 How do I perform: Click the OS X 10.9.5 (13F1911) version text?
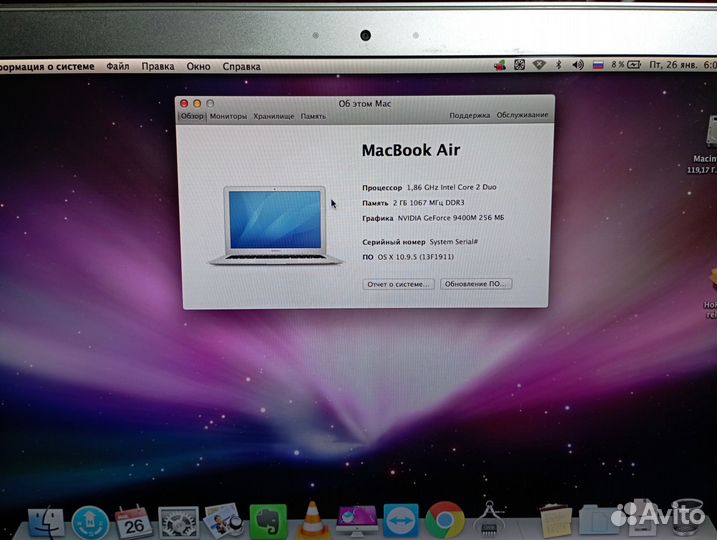click(x=416, y=257)
